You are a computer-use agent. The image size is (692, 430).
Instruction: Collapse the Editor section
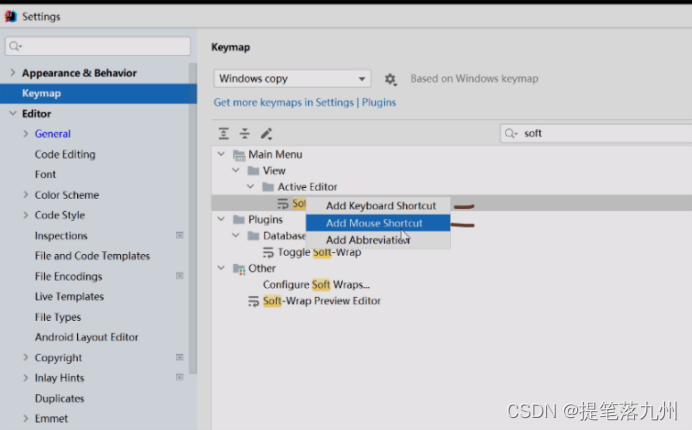point(12,113)
